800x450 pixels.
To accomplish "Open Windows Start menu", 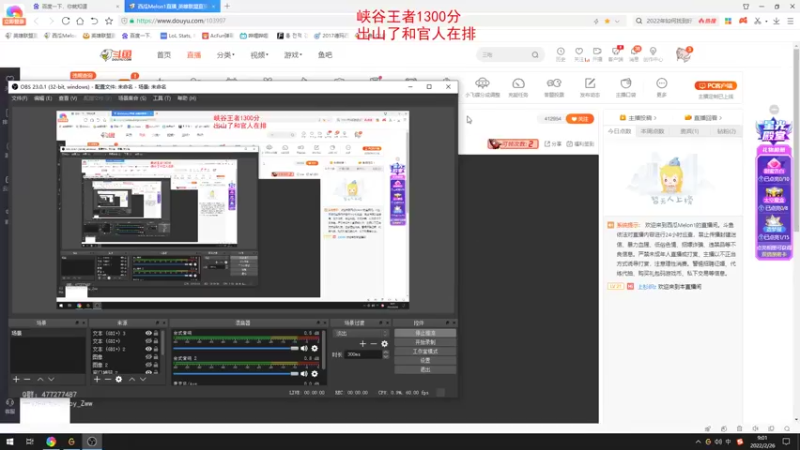I will (10, 441).
